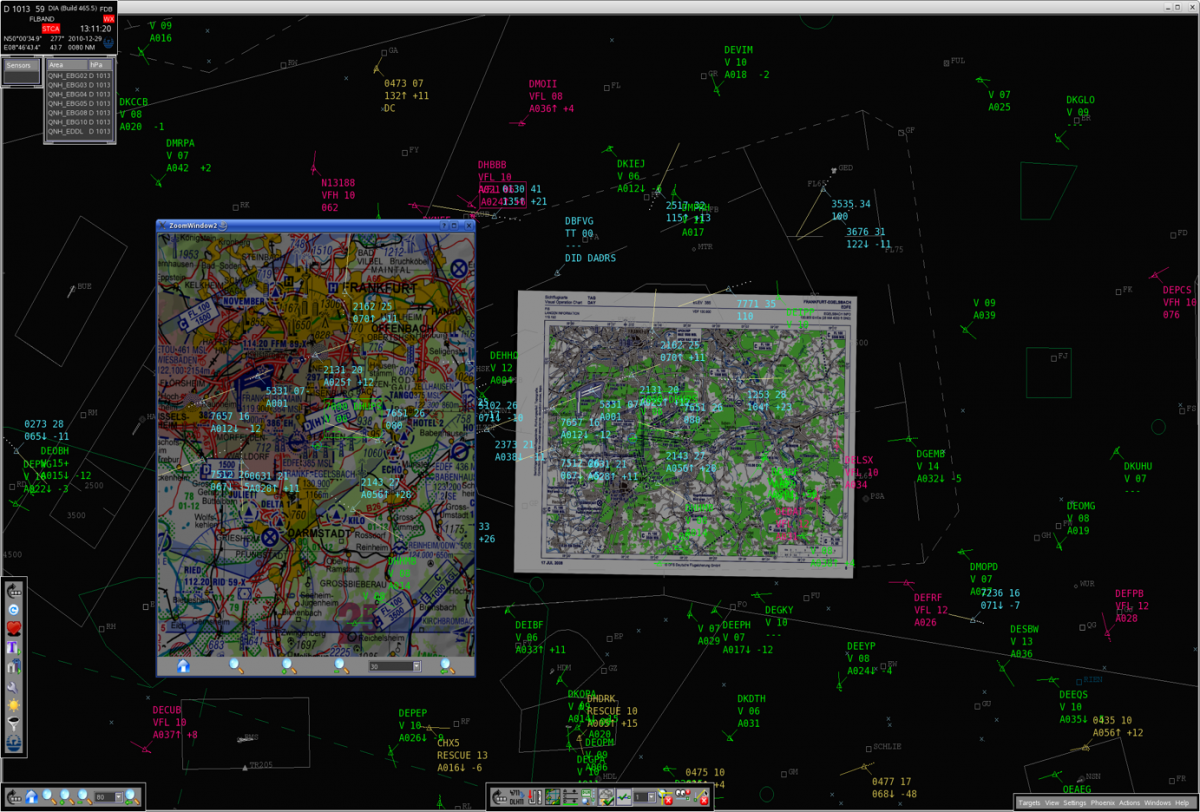Open the funnel filter tool
The width and height of the screenshot is (1200, 812).
(14, 724)
